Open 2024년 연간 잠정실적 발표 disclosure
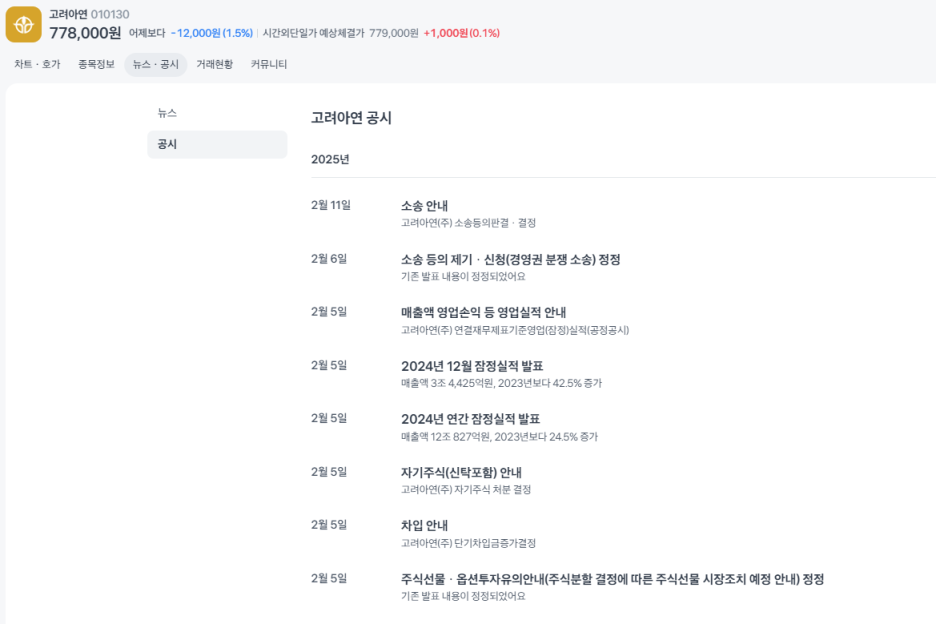The height and width of the screenshot is (624, 936). tap(470, 419)
